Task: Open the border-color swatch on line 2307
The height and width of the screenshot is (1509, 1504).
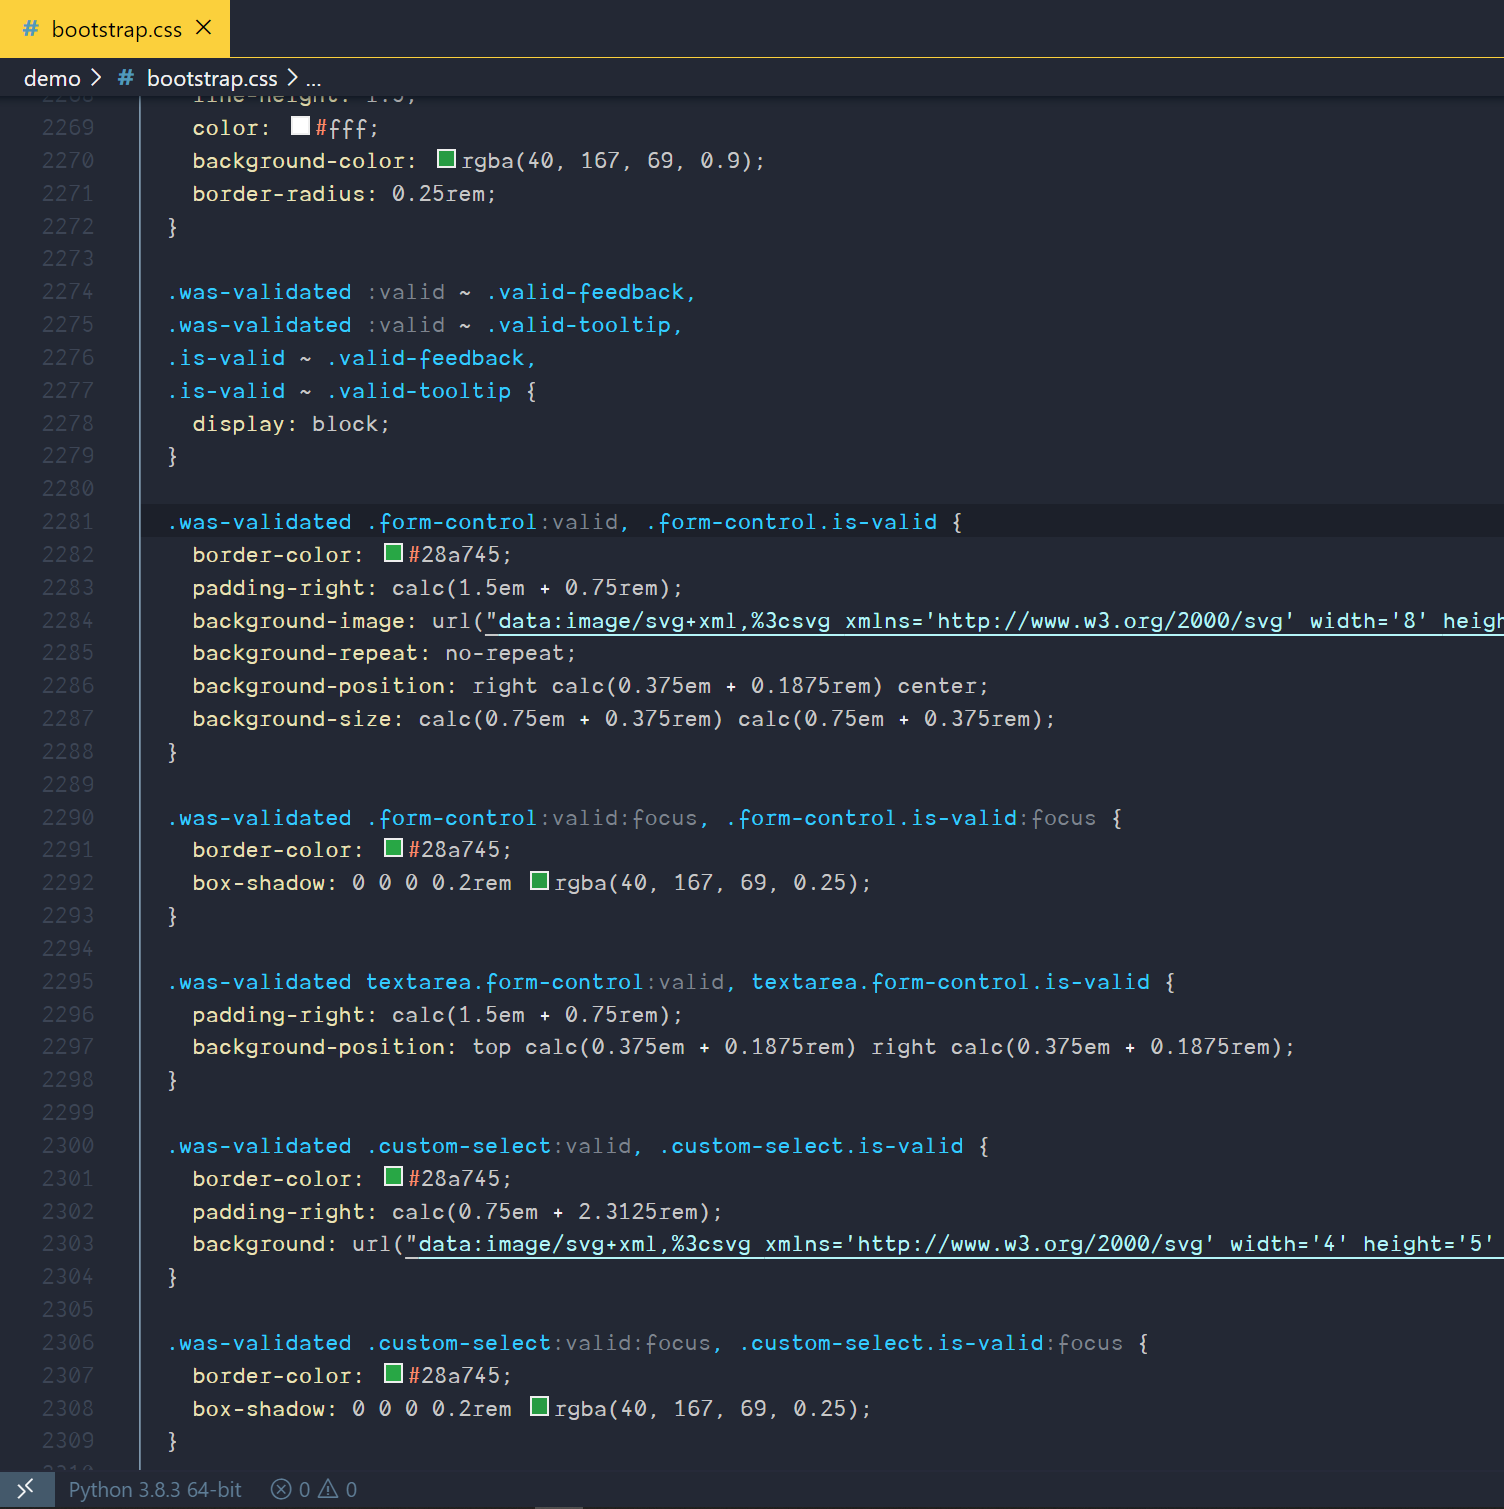Action: [393, 1374]
